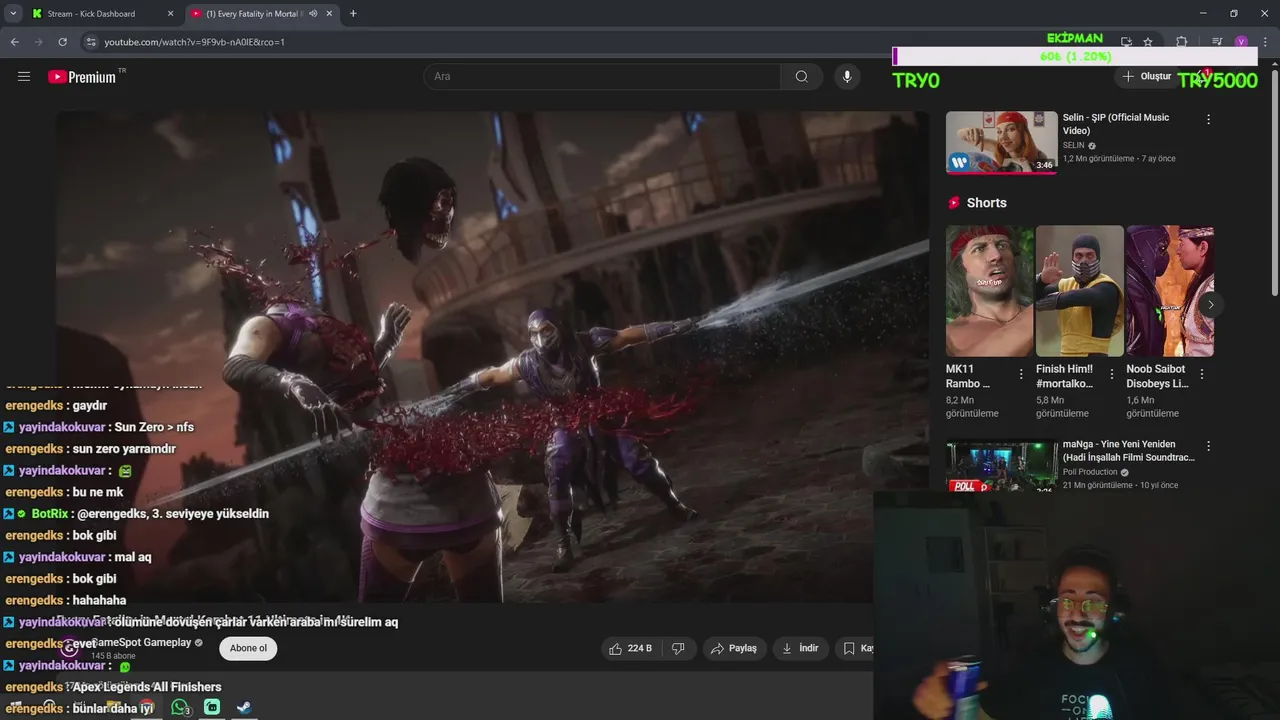Screen dimensions: 1280x720
Task: Click the Noob Saibot Disobeys short title
Action: tap(1157, 376)
